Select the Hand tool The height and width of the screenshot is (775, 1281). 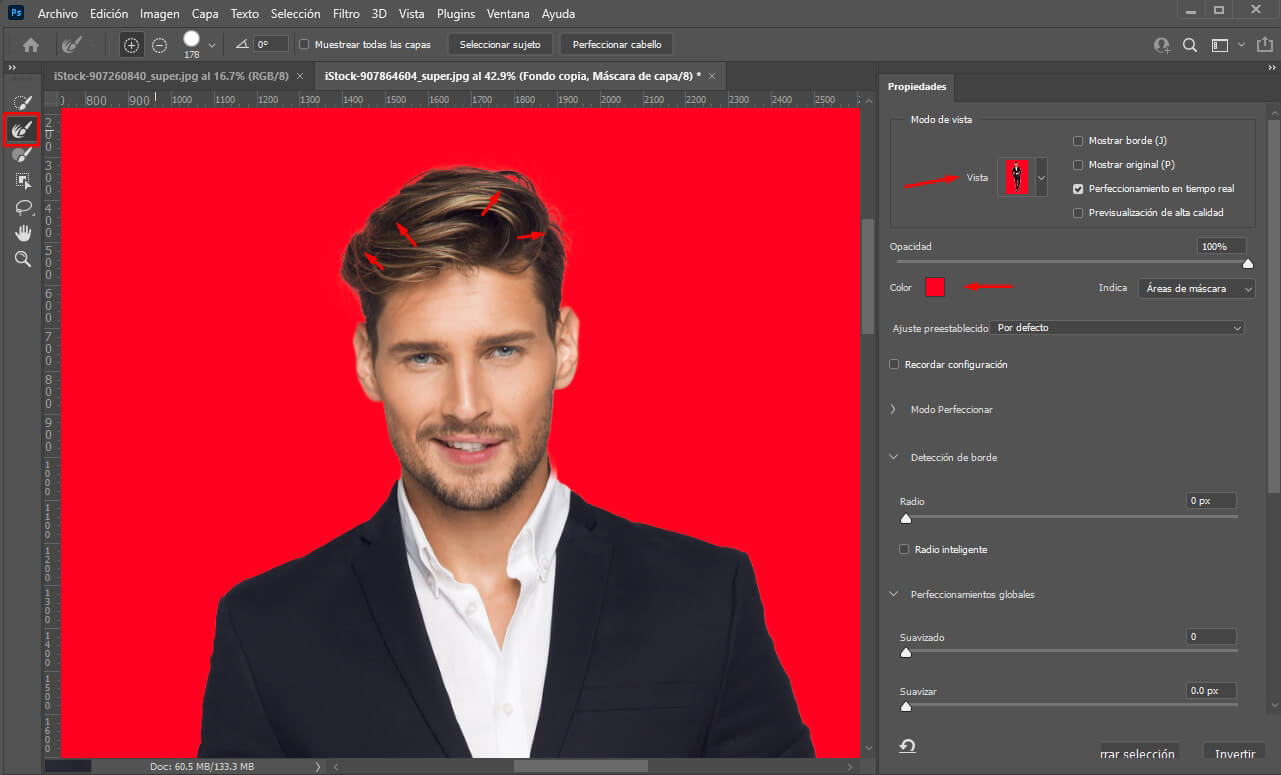(x=22, y=233)
